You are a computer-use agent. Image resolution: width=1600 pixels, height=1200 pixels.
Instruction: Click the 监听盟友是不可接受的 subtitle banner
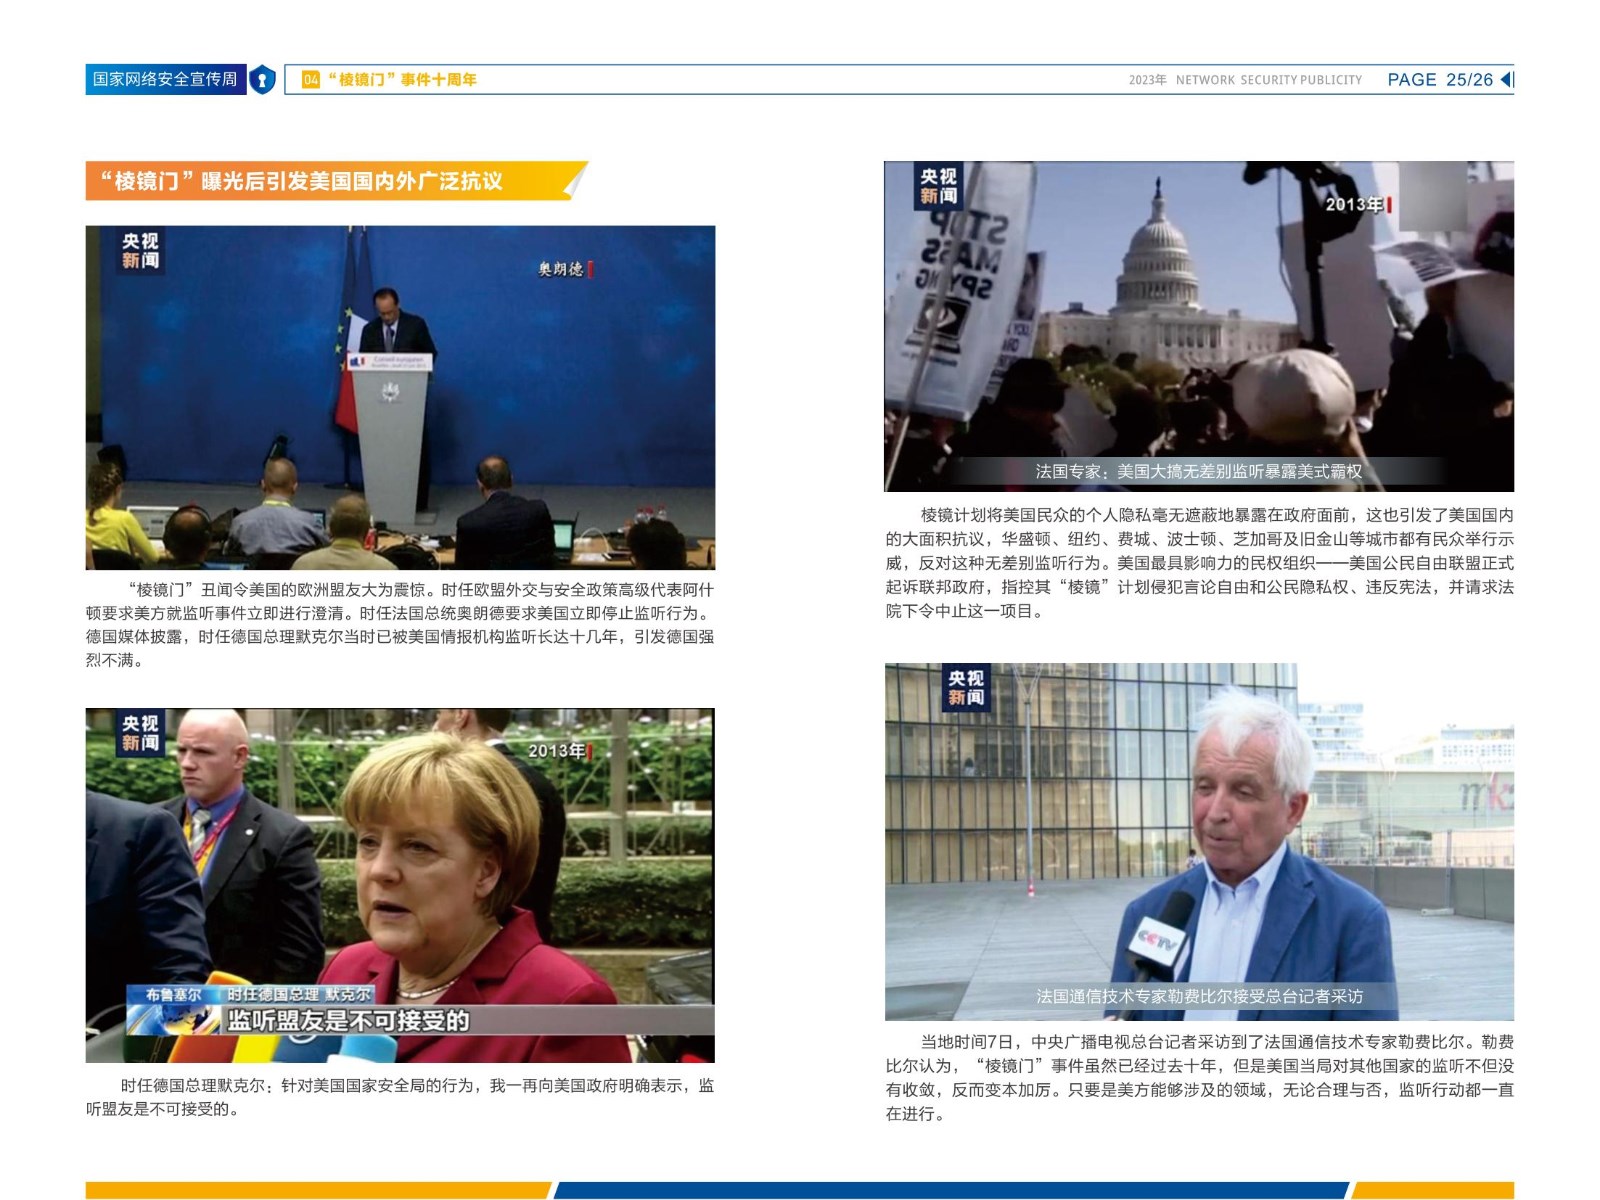[347, 1021]
